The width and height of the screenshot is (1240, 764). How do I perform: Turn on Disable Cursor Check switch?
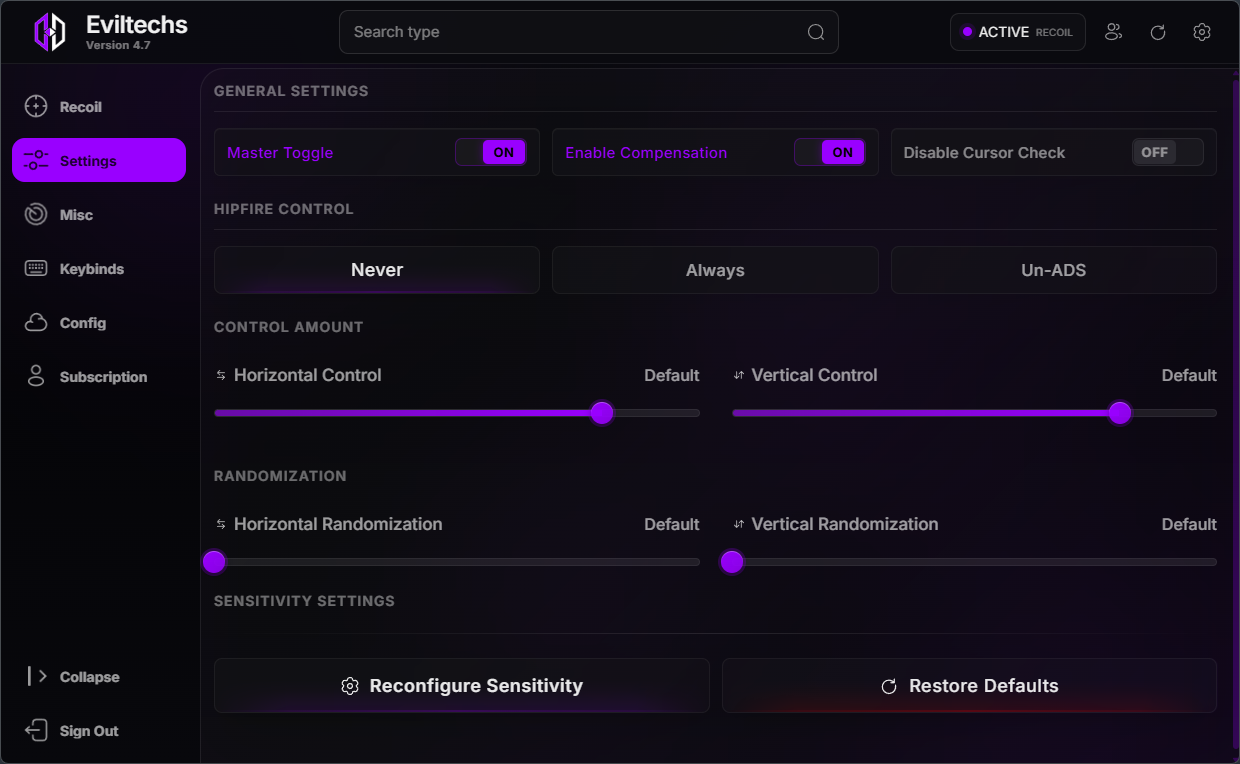[x=1168, y=152]
